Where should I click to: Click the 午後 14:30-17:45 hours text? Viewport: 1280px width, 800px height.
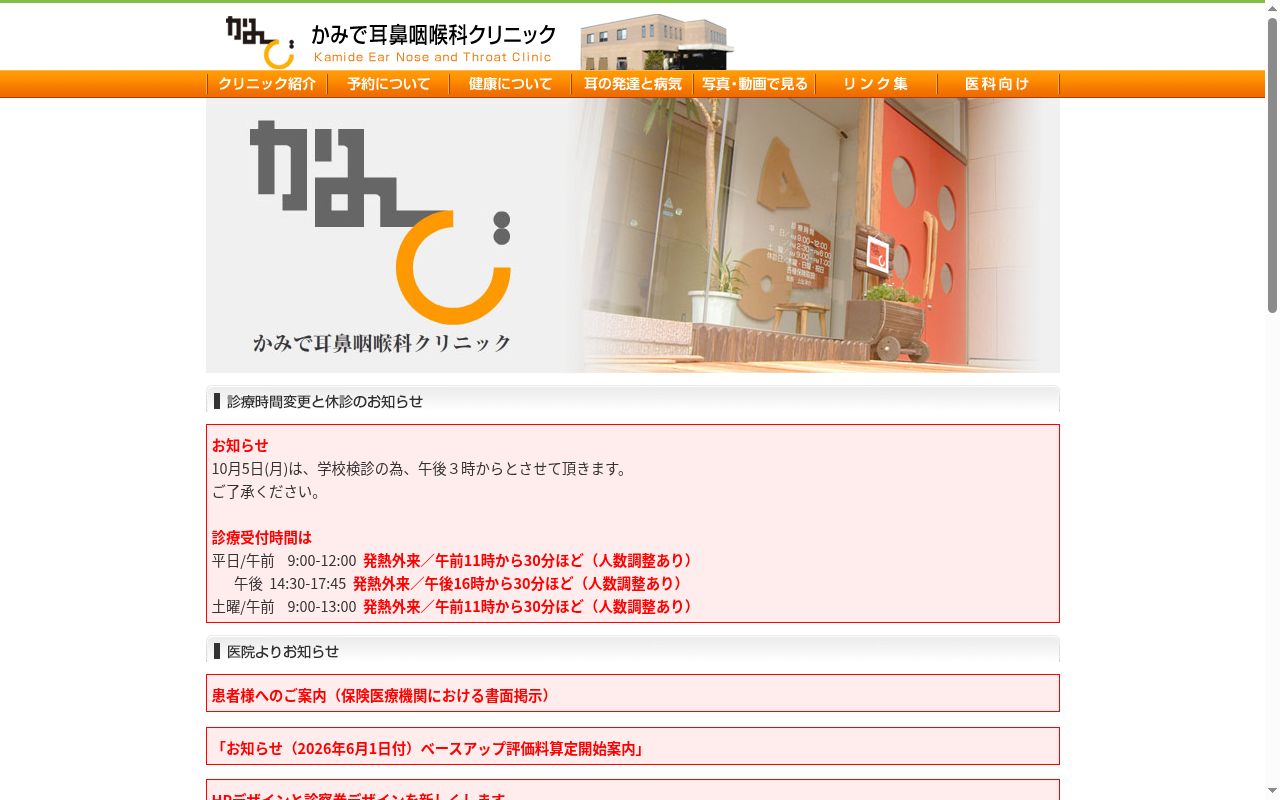[x=290, y=583]
